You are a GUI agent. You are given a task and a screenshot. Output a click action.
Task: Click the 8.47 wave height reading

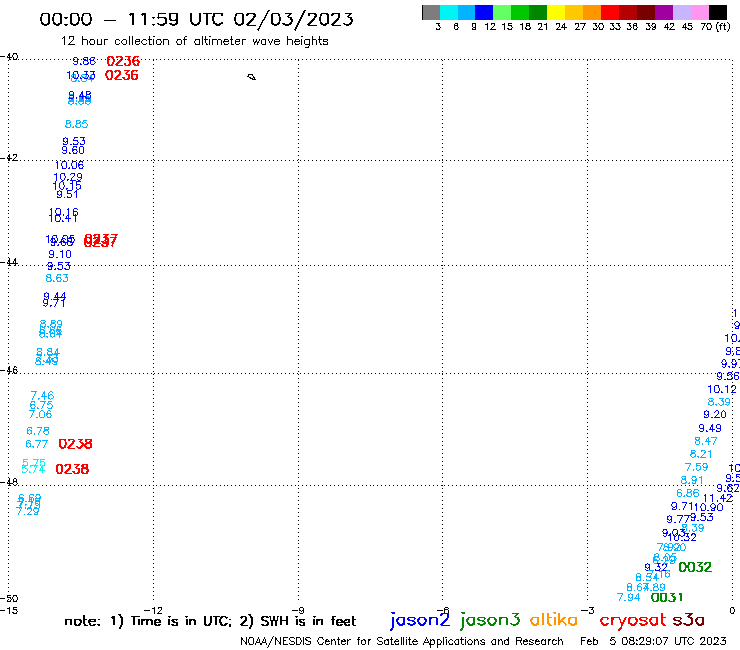pos(706,441)
